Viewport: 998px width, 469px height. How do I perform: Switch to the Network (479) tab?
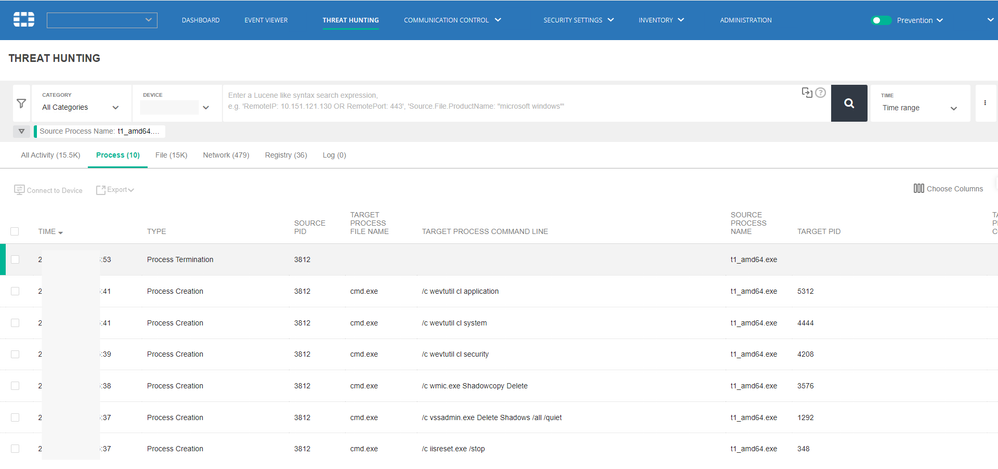225,155
